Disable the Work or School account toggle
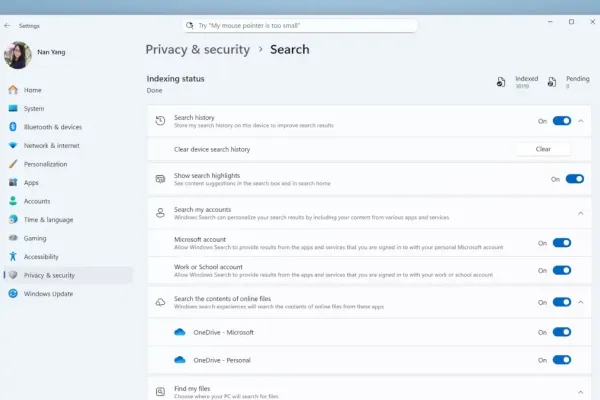Screen dimensions: 600x400 tap(561, 270)
